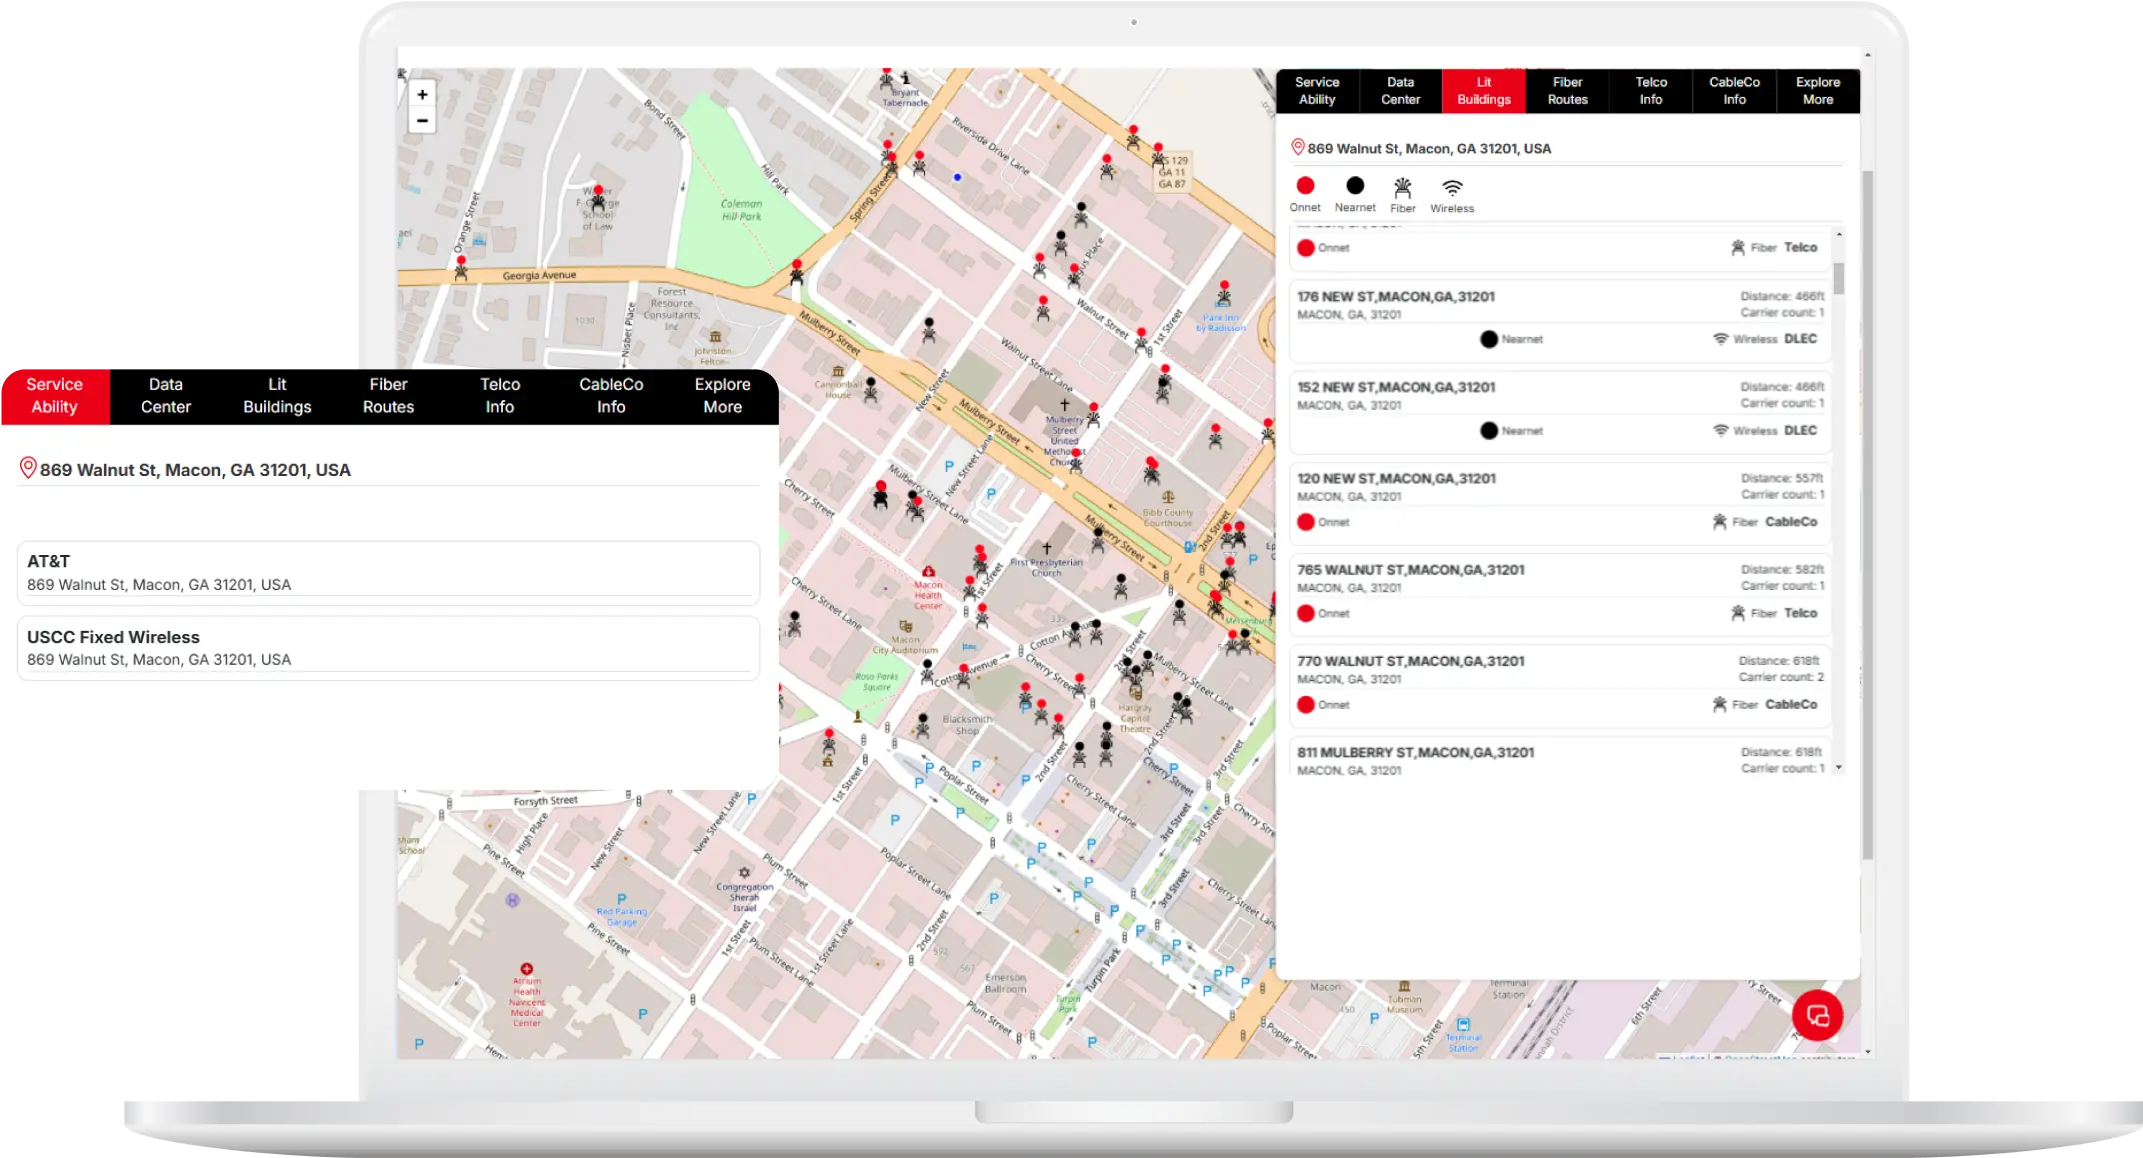Click the building list scroll down arrow
This screenshot has width=2143, height=1158.
coord(1838,768)
